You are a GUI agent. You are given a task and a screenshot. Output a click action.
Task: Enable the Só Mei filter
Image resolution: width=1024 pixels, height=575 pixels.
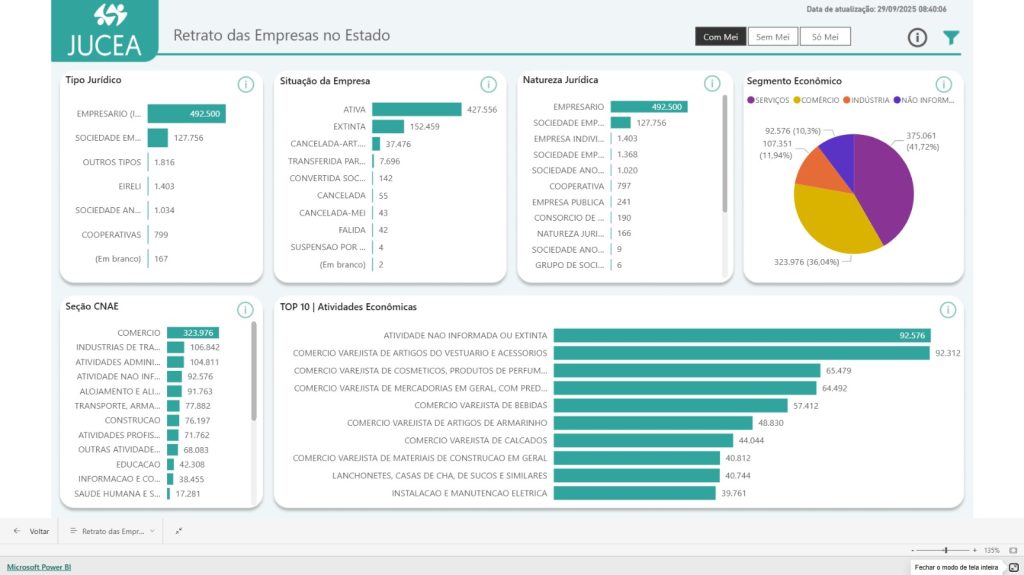click(825, 37)
